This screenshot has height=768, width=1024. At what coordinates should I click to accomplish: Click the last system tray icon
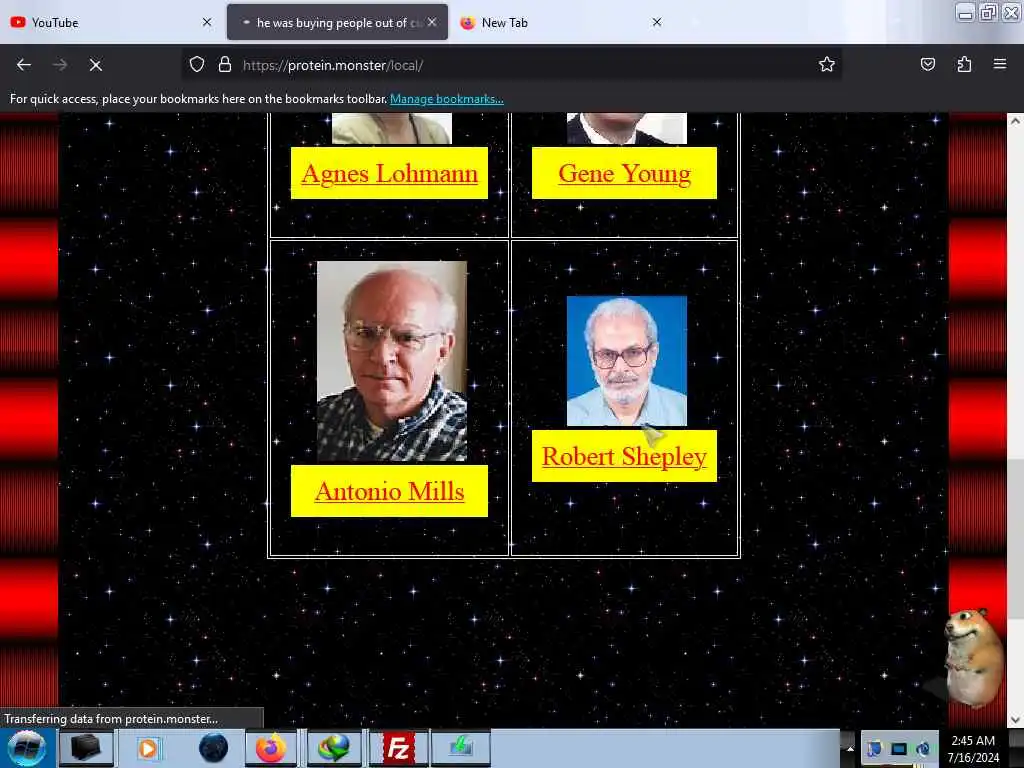pos(923,748)
